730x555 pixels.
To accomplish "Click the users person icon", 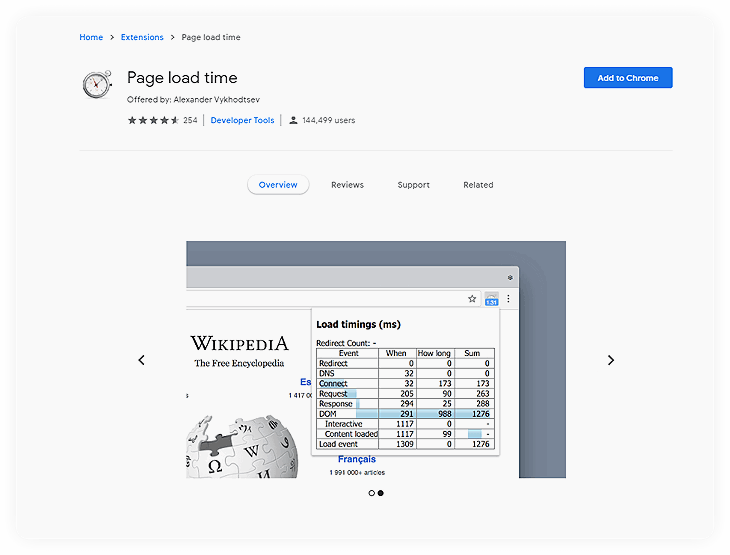I will pos(293,121).
